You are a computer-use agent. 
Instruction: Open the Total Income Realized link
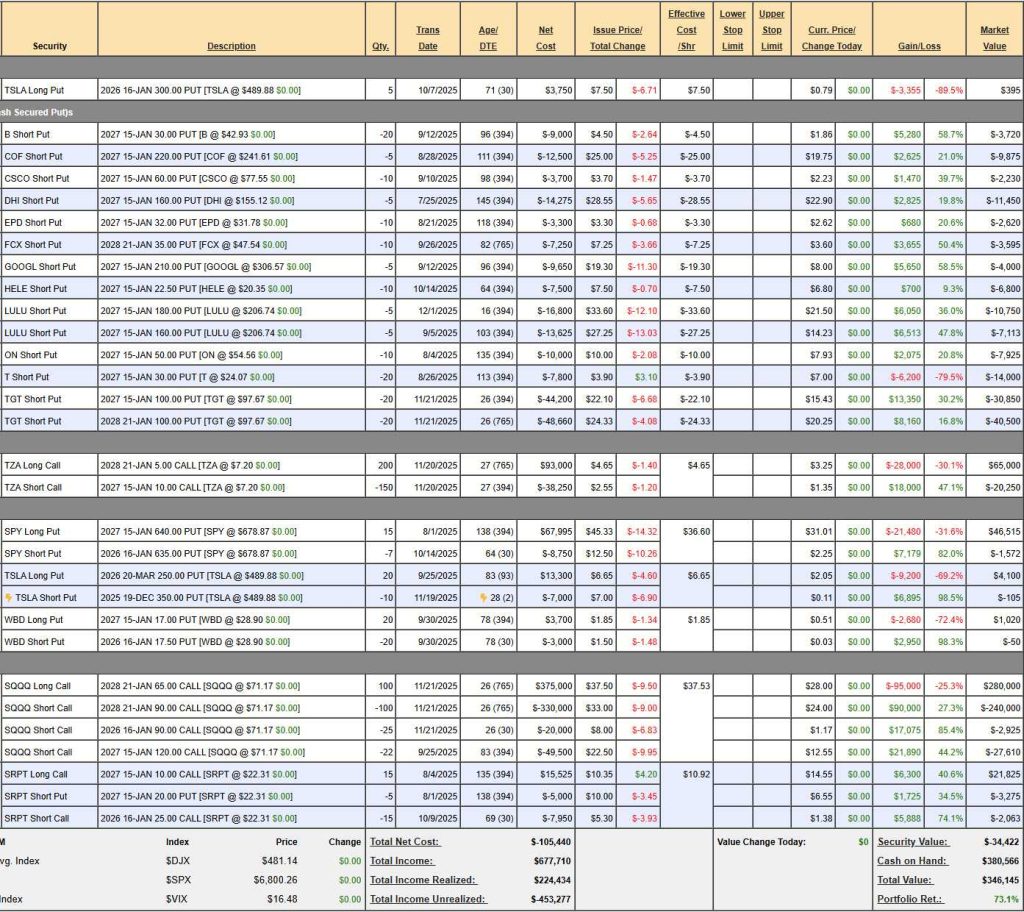(x=423, y=880)
